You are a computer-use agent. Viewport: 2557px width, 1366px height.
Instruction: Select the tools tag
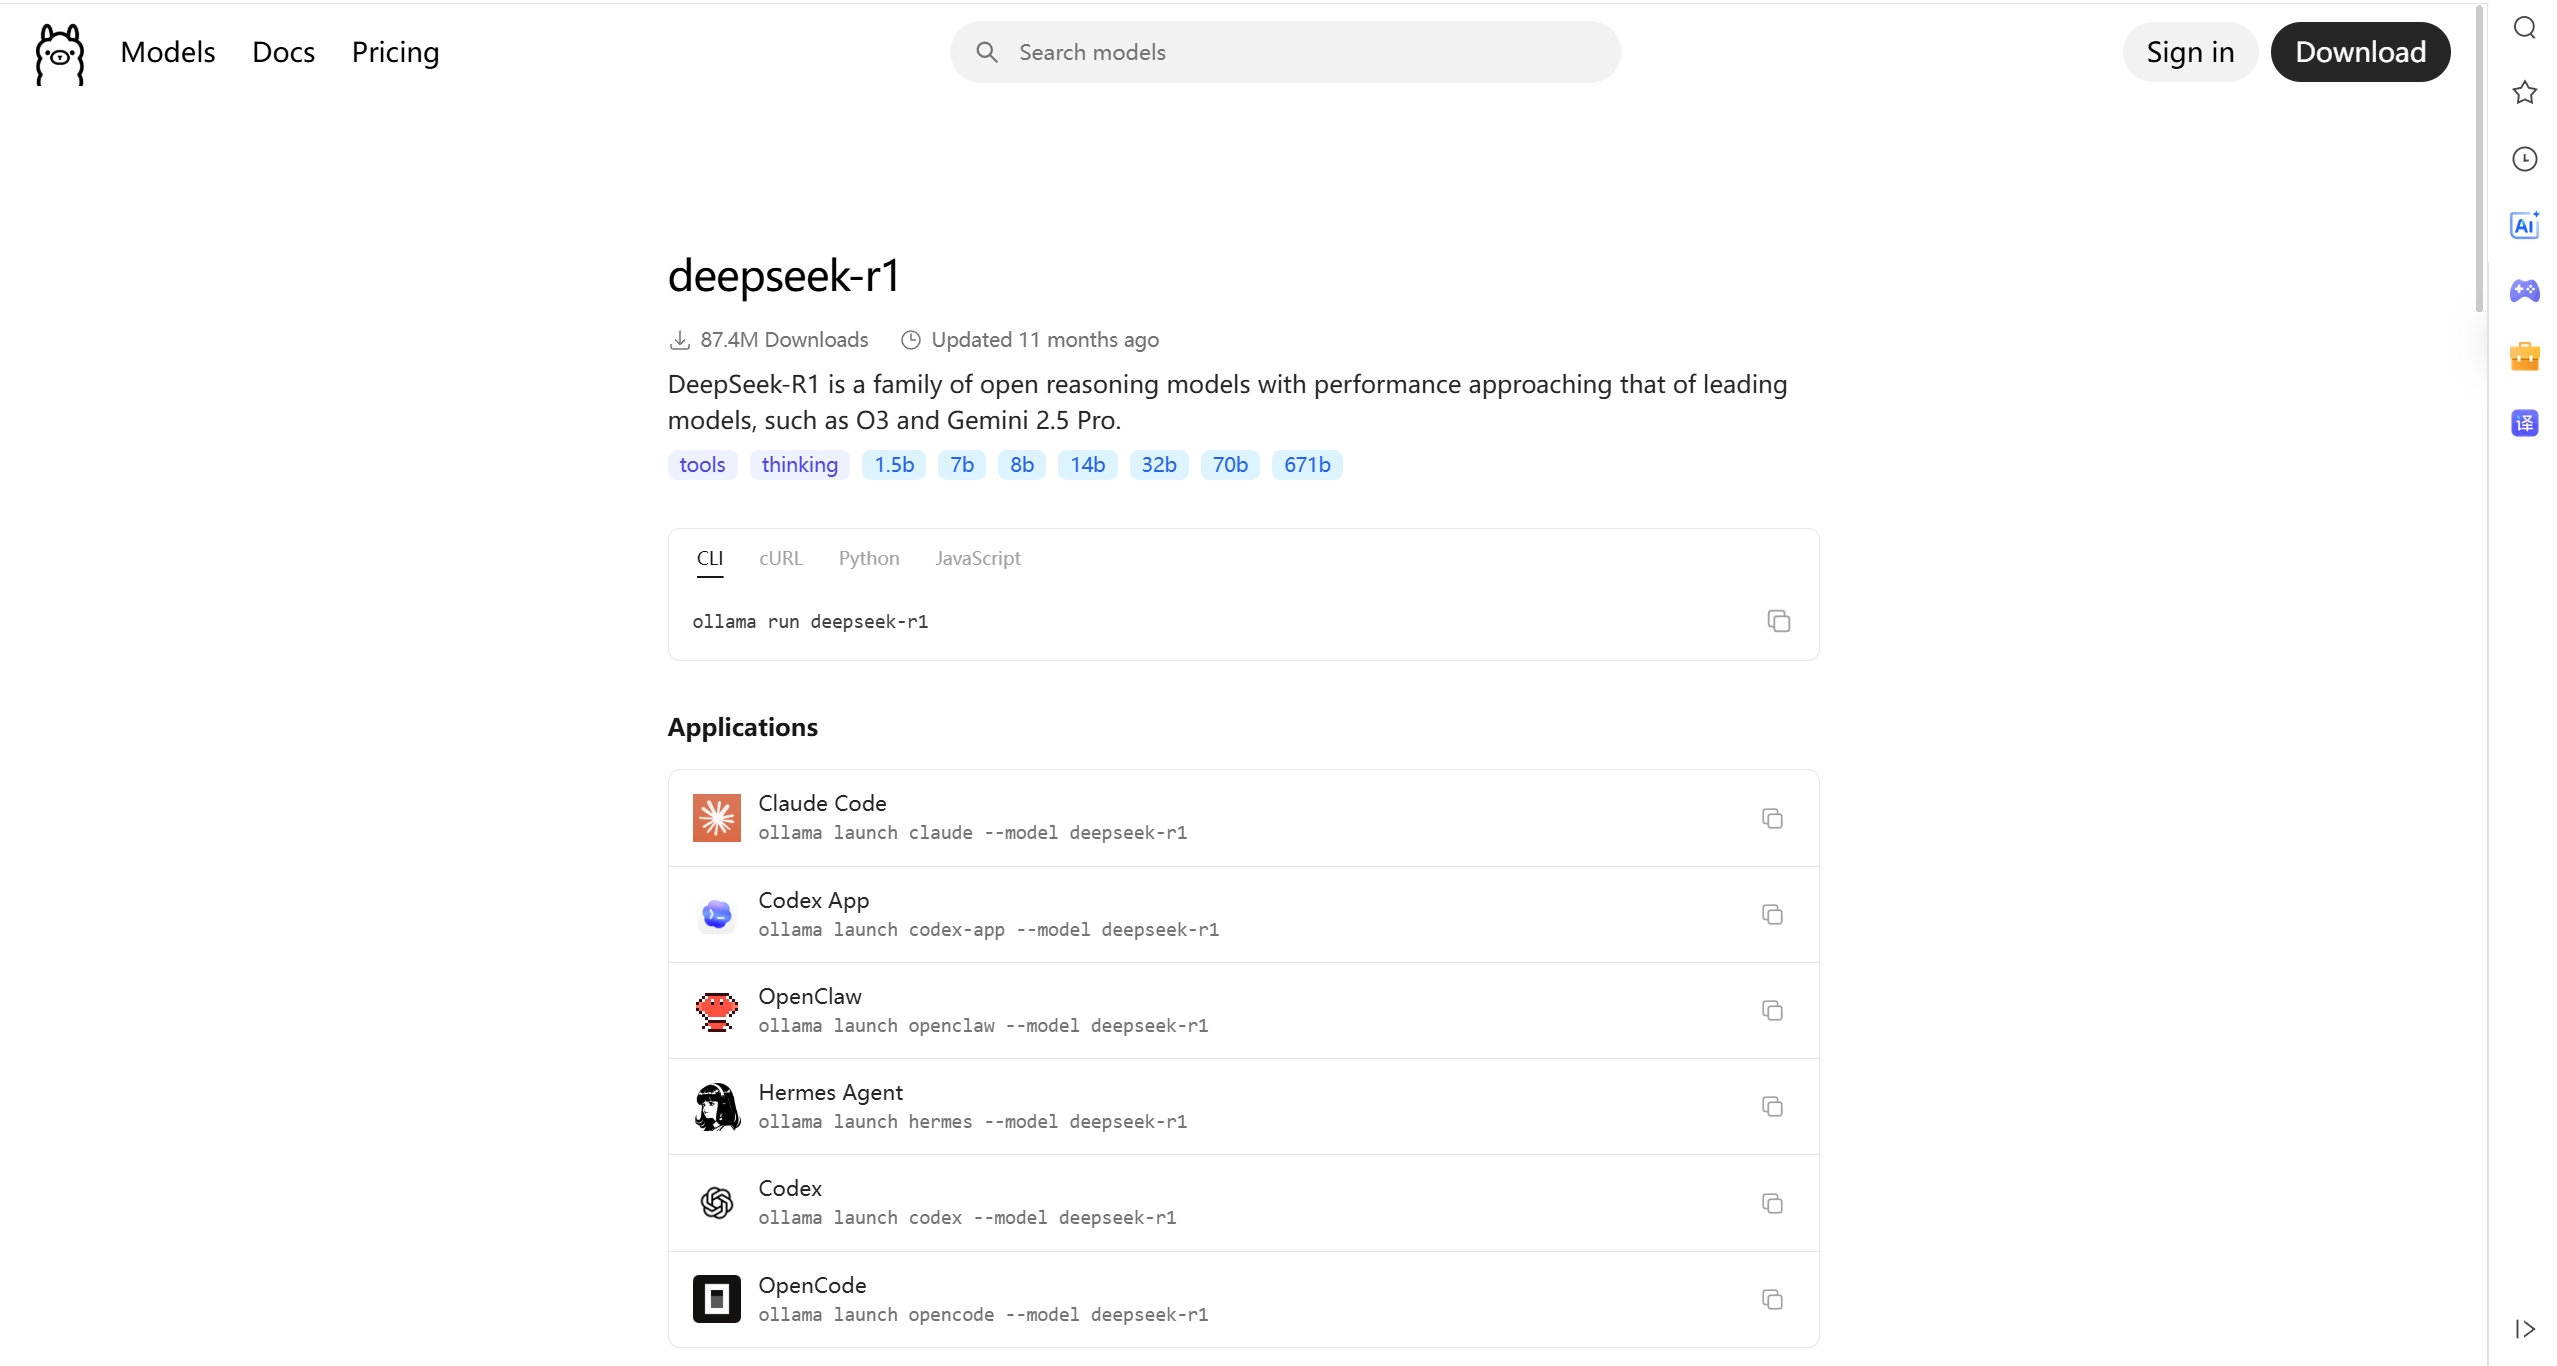tap(702, 465)
